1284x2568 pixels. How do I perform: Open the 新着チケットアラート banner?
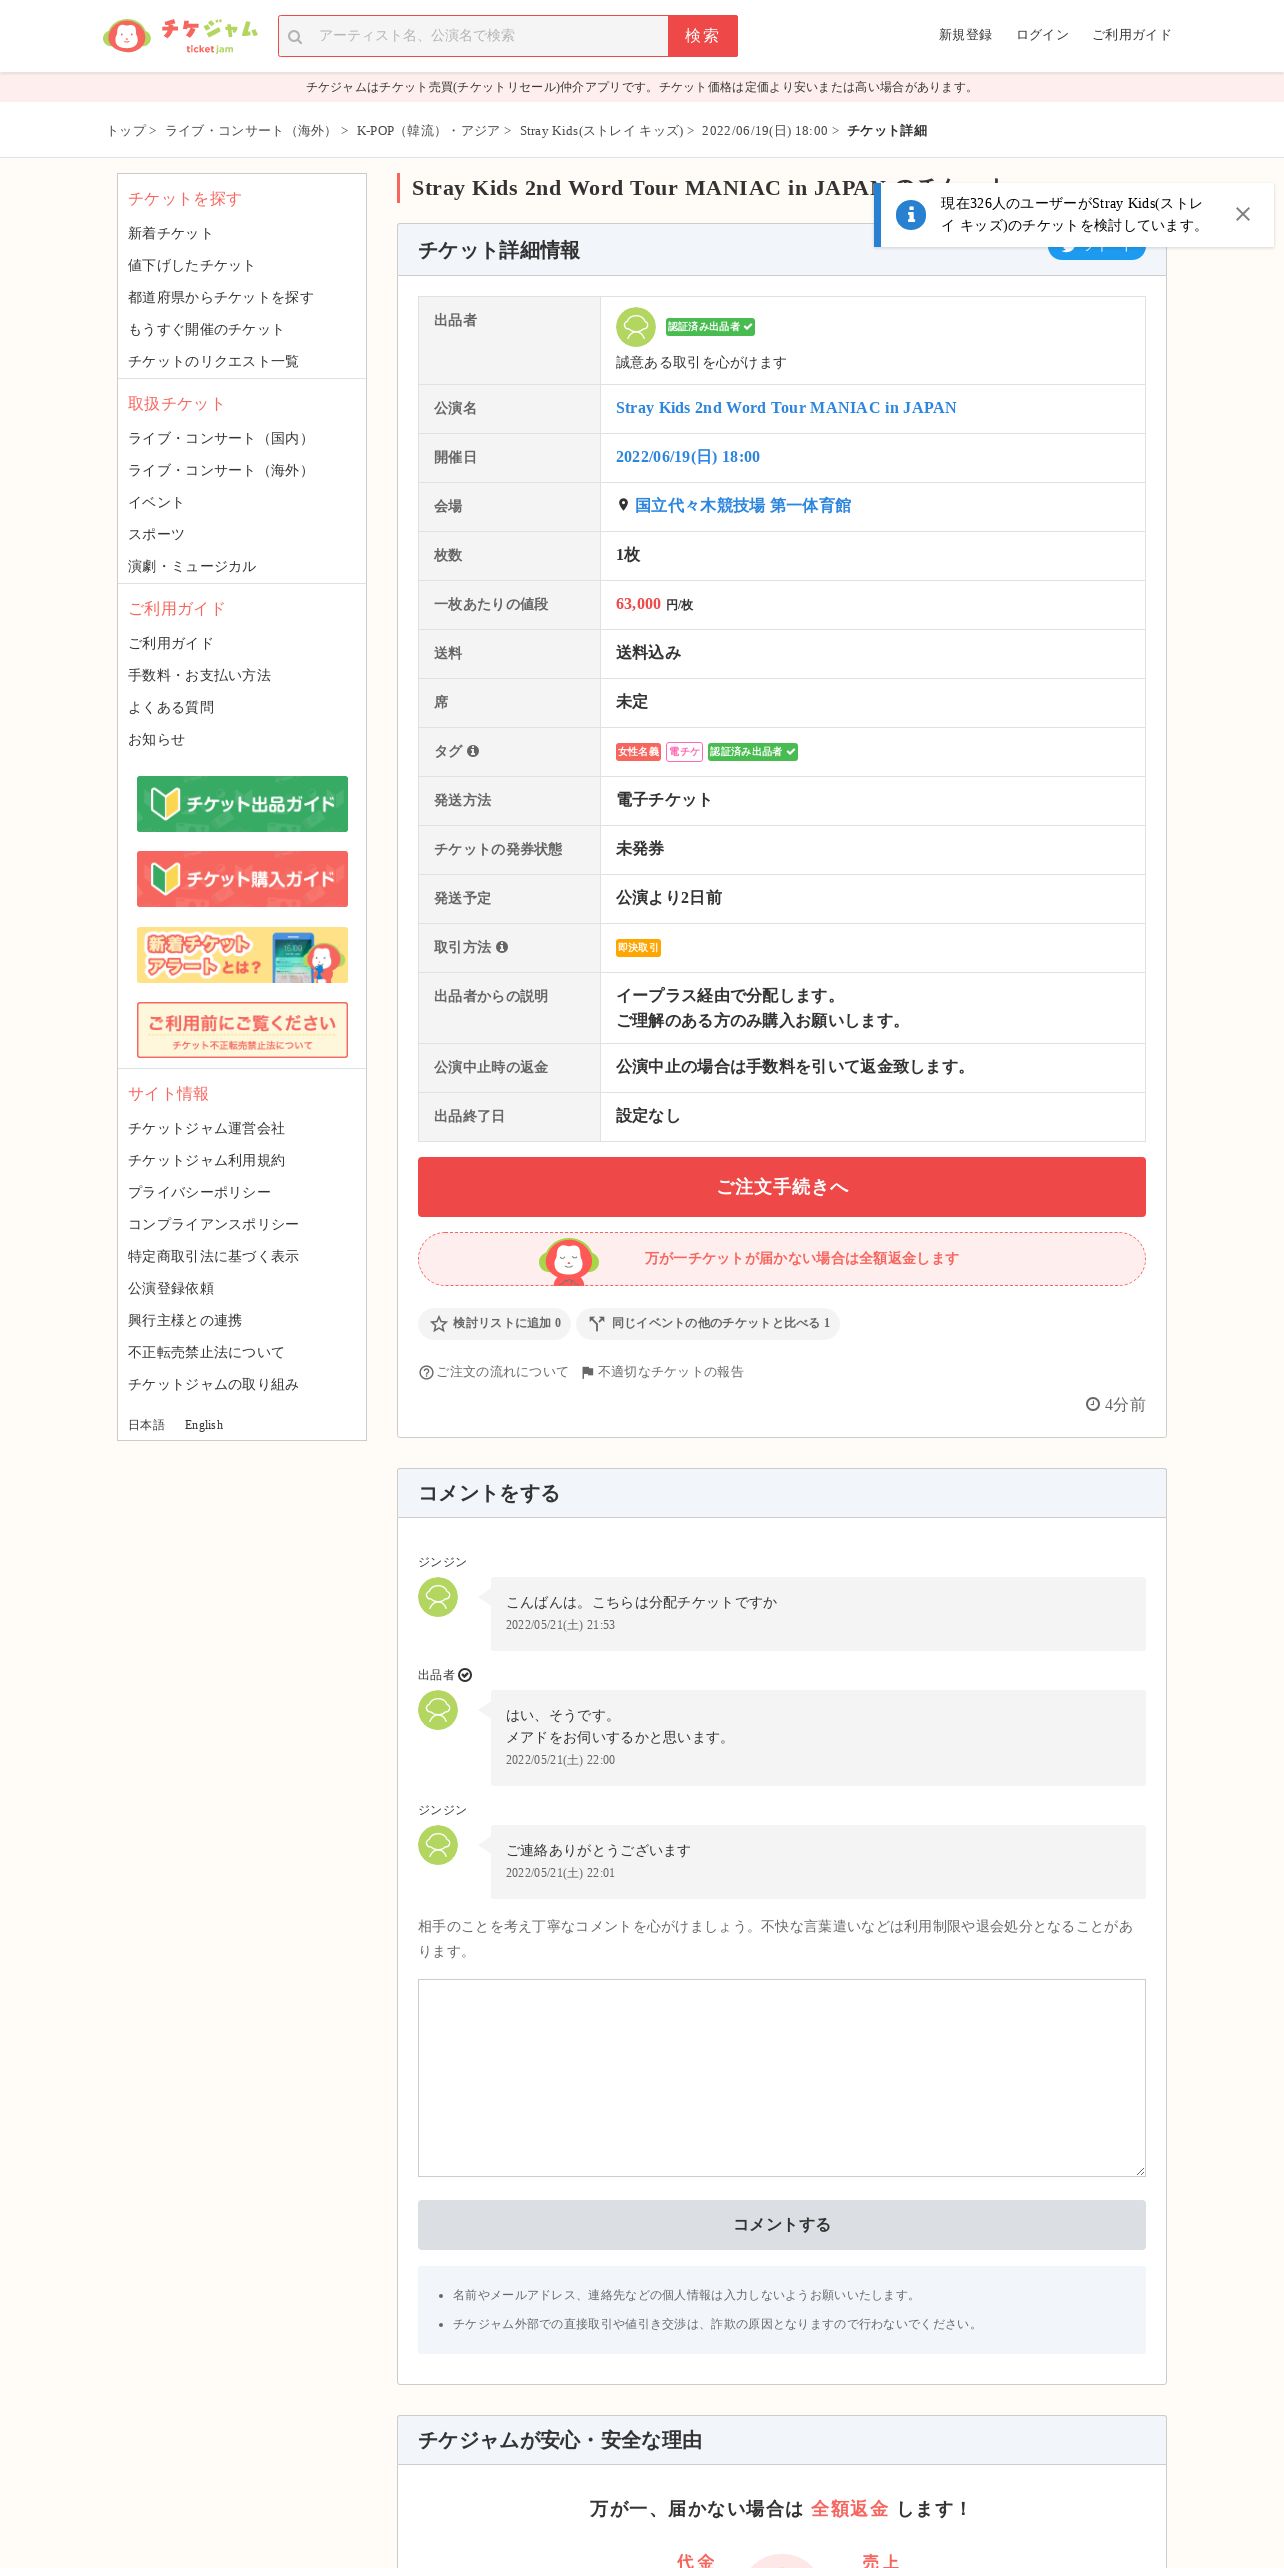(242, 955)
